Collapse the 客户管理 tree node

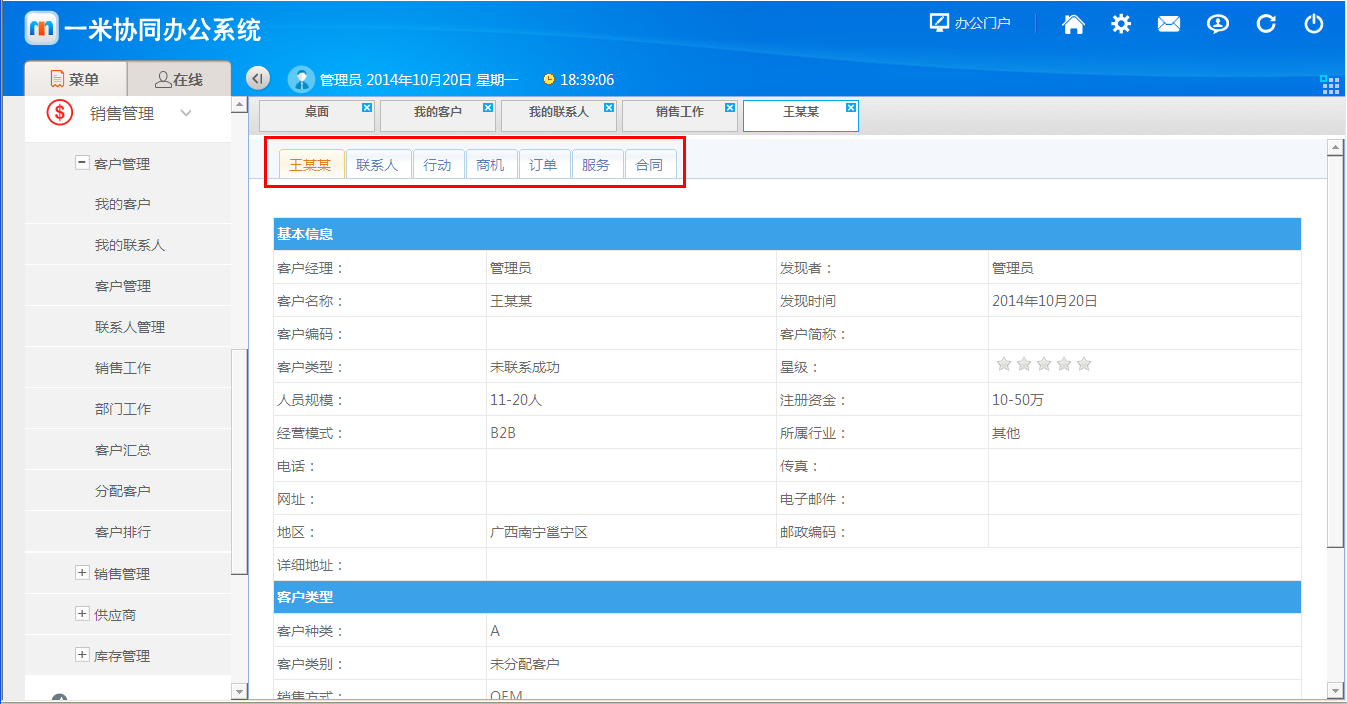pyautogui.click(x=82, y=163)
